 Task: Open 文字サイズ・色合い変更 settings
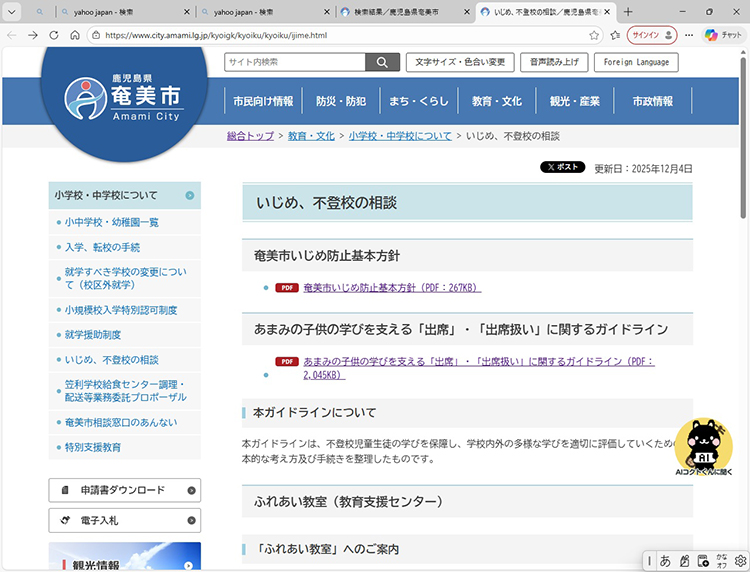pyautogui.click(x=460, y=62)
